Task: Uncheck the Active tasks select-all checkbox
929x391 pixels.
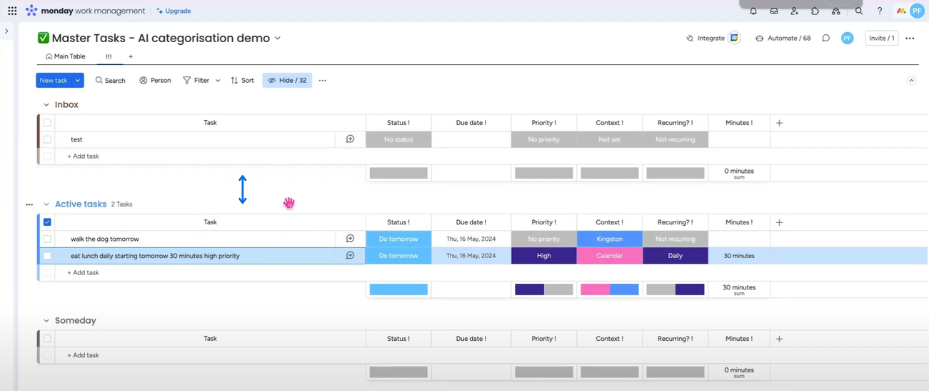Action: pos(47,222)
